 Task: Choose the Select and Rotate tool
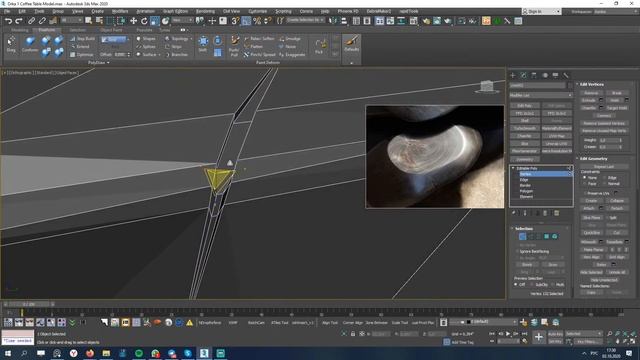(144, 21)
